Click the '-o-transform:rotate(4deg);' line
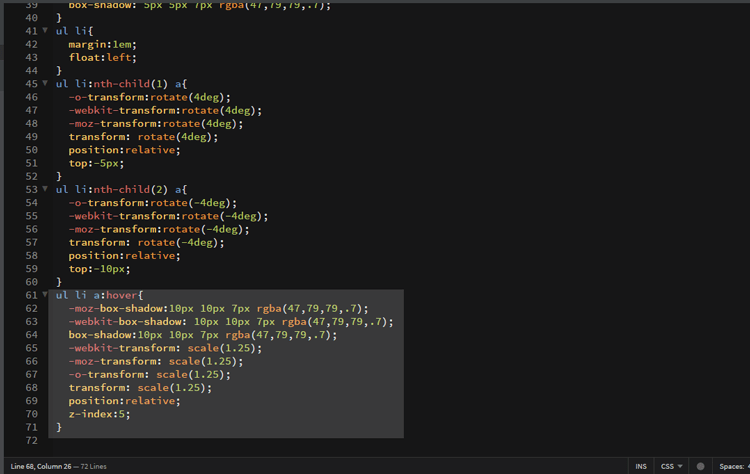 pyautogui.click(x=149, y=98)
